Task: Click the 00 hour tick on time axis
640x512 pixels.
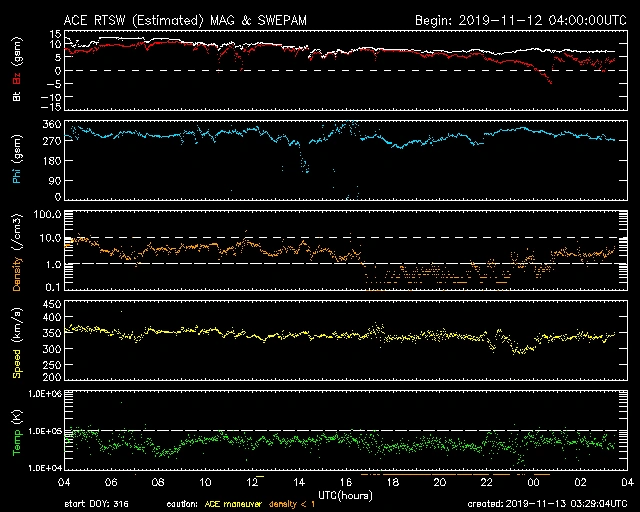Action: coord(533,482)
